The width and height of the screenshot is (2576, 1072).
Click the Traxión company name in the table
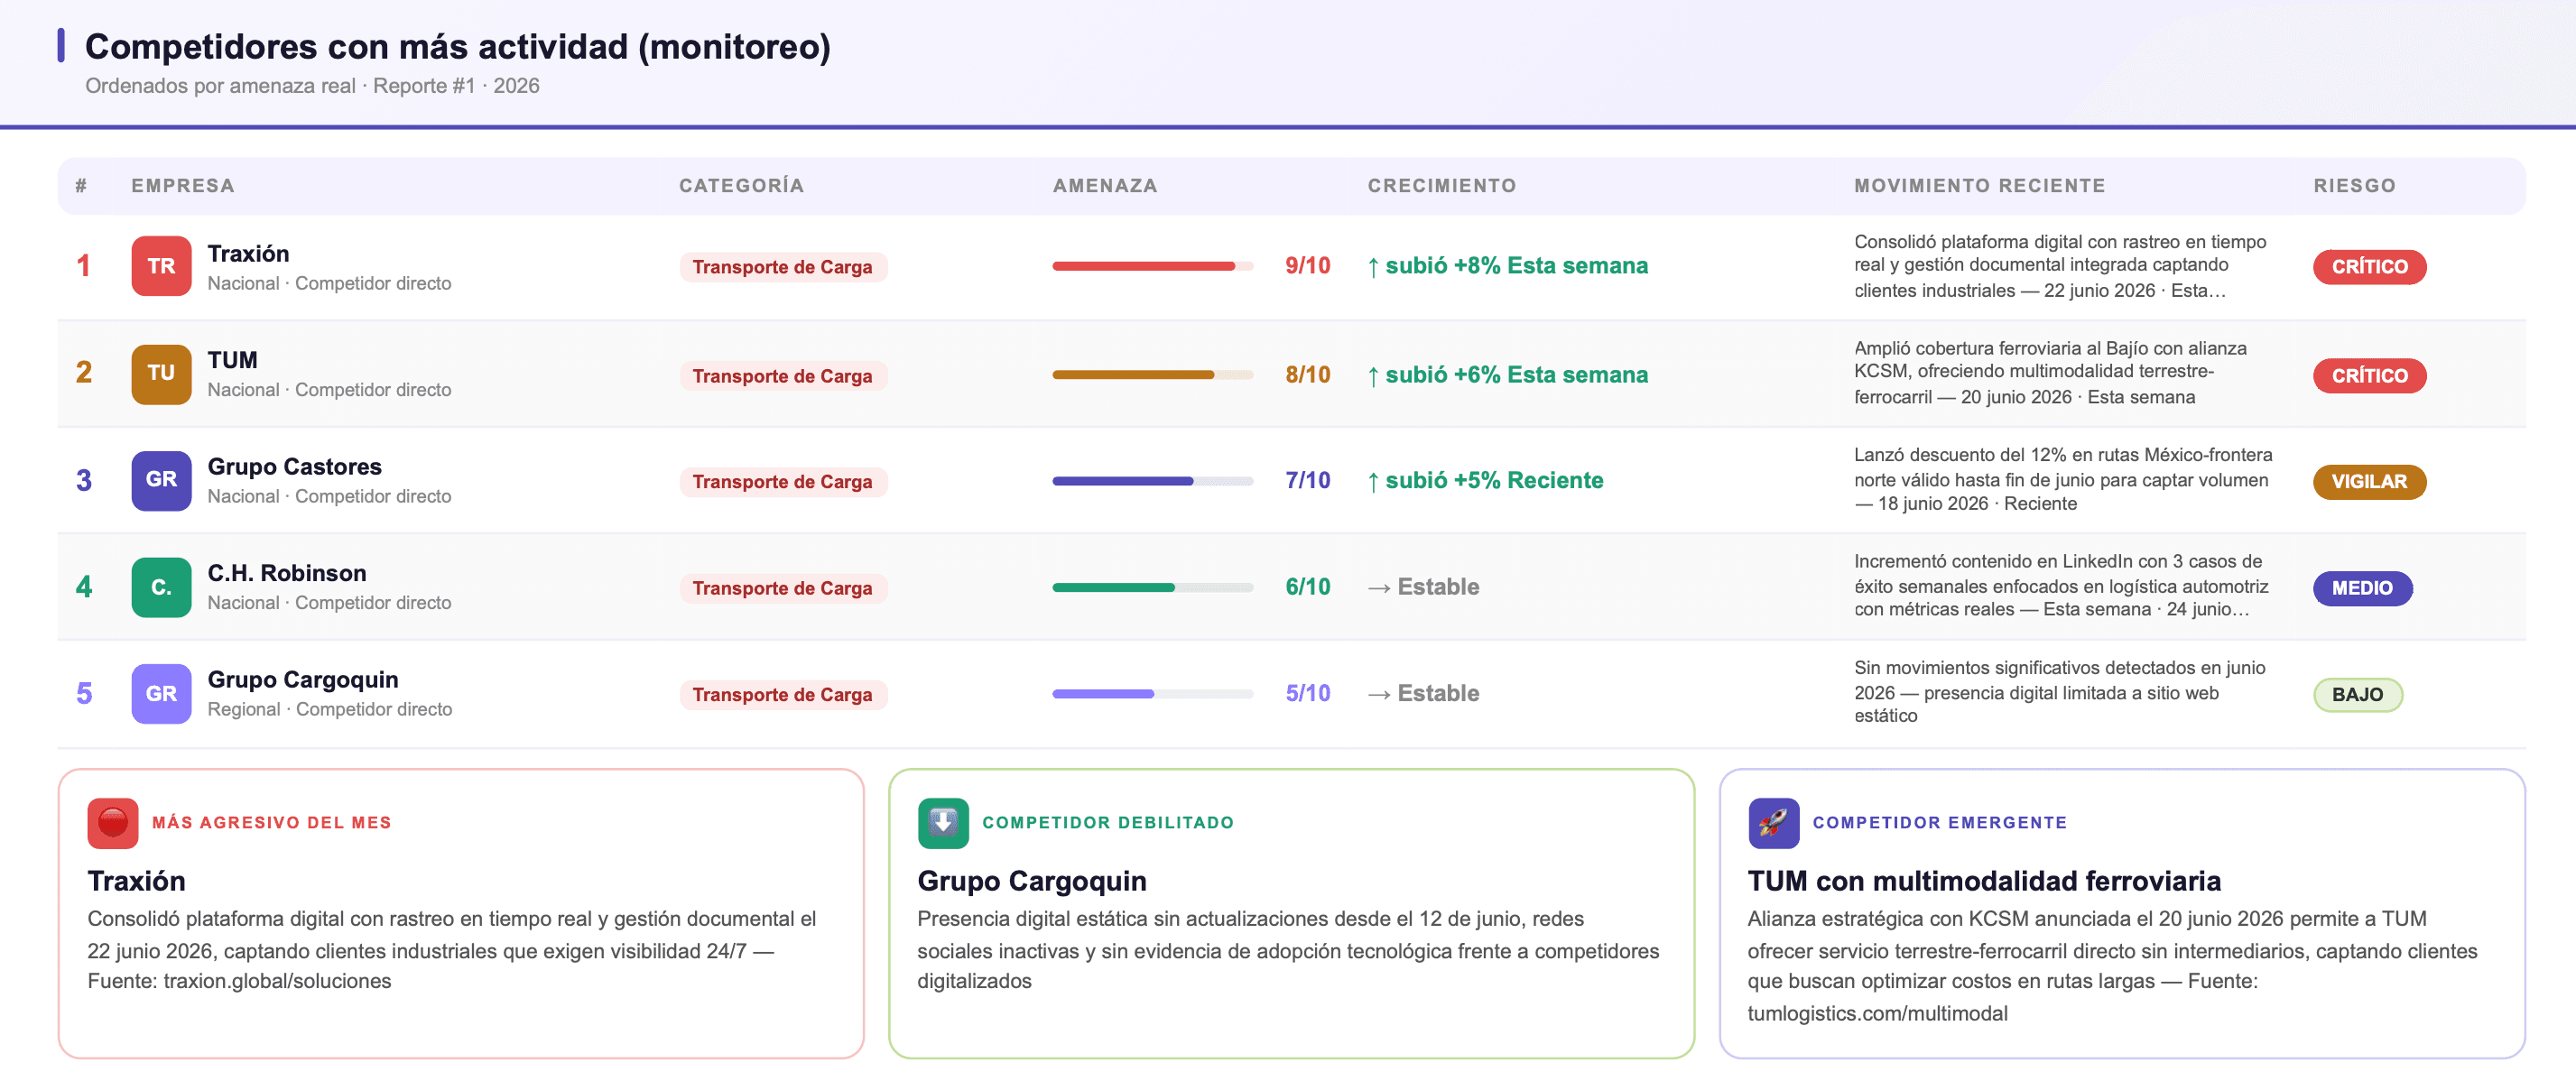[248, 254]
